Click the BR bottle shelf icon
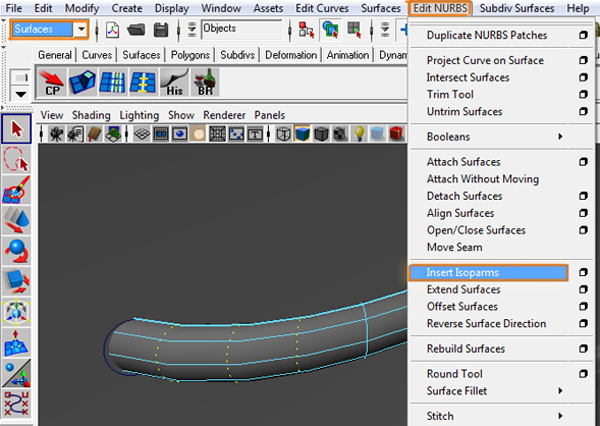Image resolution: width=600 pixels, height=426 pixels. 205,82
